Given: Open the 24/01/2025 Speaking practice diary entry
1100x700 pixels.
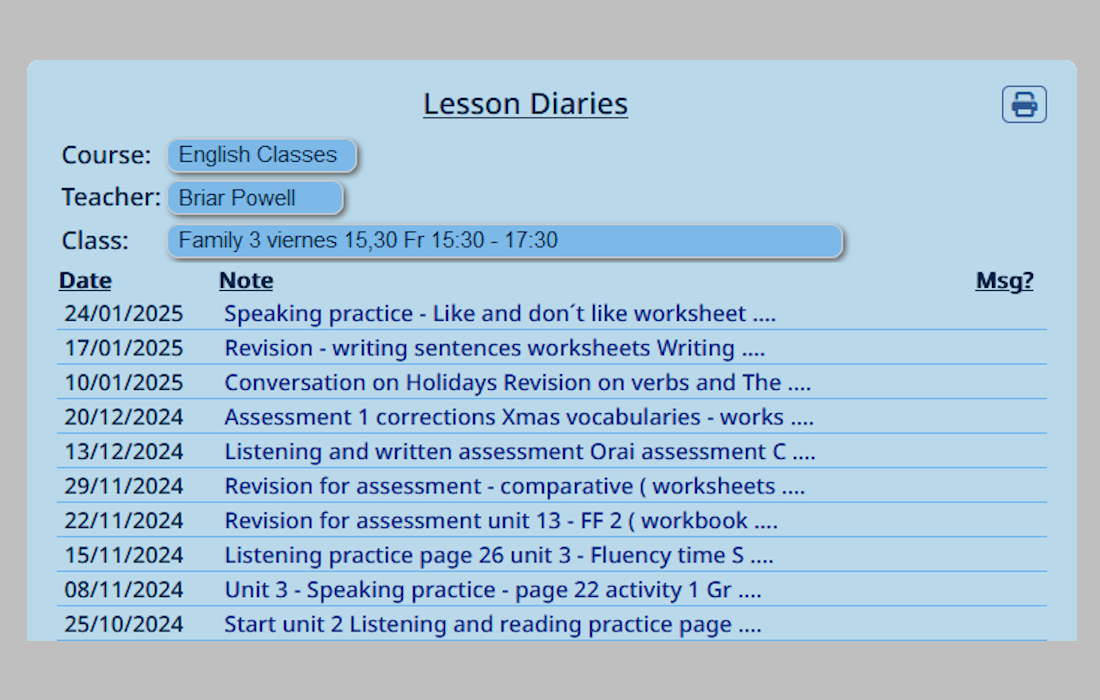Looking at the screenshot, I should pyautogui.click(x=499, y=314).
